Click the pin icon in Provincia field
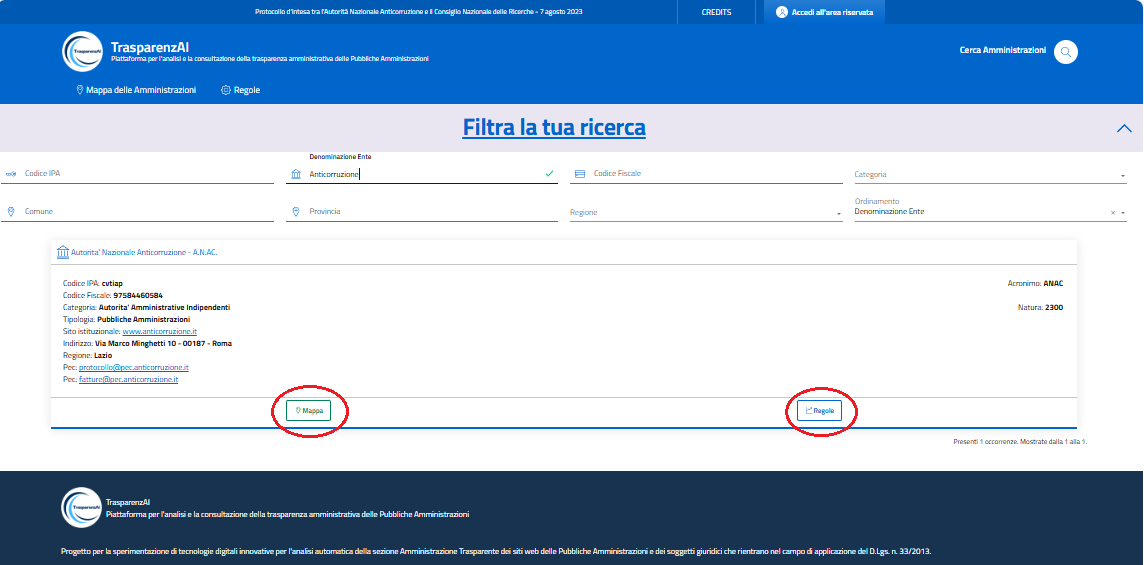This screenshot has width=1144, height=565. [x=295, y=212]
